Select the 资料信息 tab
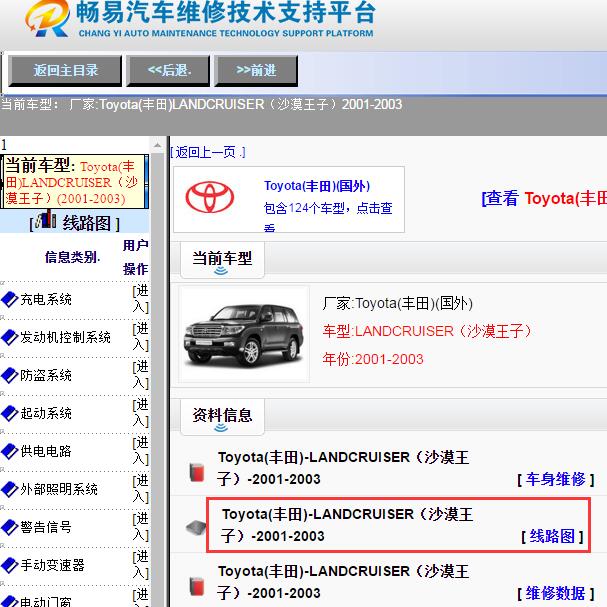The height and width of the screenshot is (607, 607). (x=222, y=416)
